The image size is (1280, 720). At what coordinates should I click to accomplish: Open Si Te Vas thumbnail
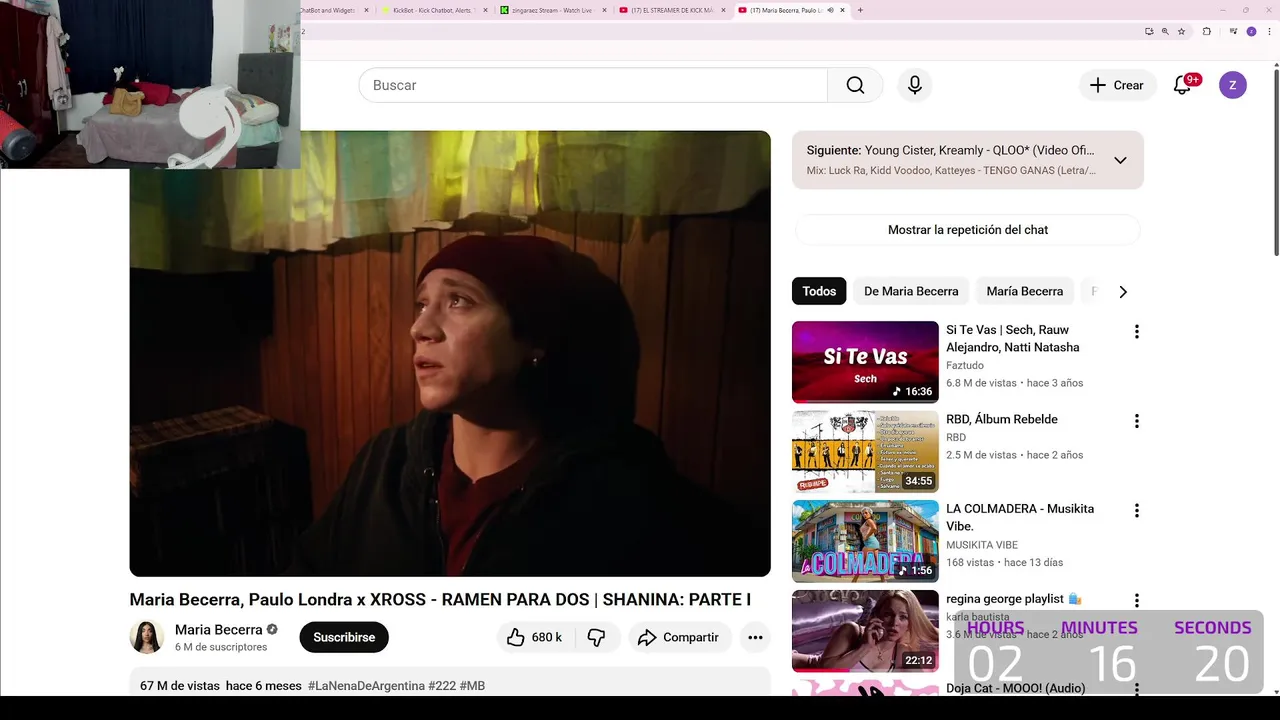point(865,362)
